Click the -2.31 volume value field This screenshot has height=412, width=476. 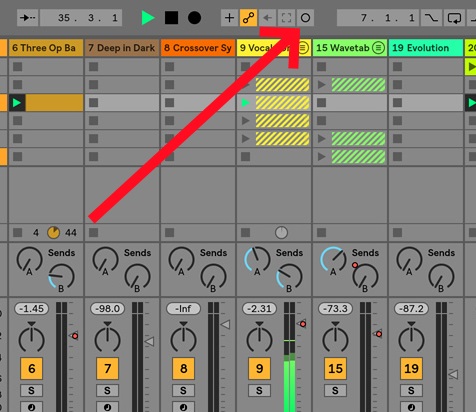point(259,309)
